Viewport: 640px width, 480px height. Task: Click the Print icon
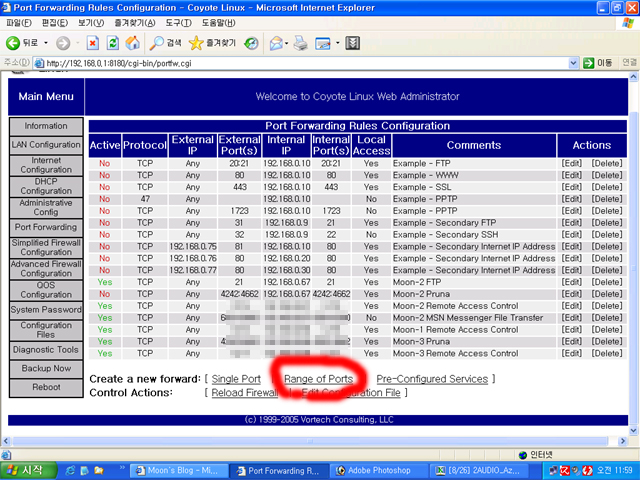(x=301, y=43)
